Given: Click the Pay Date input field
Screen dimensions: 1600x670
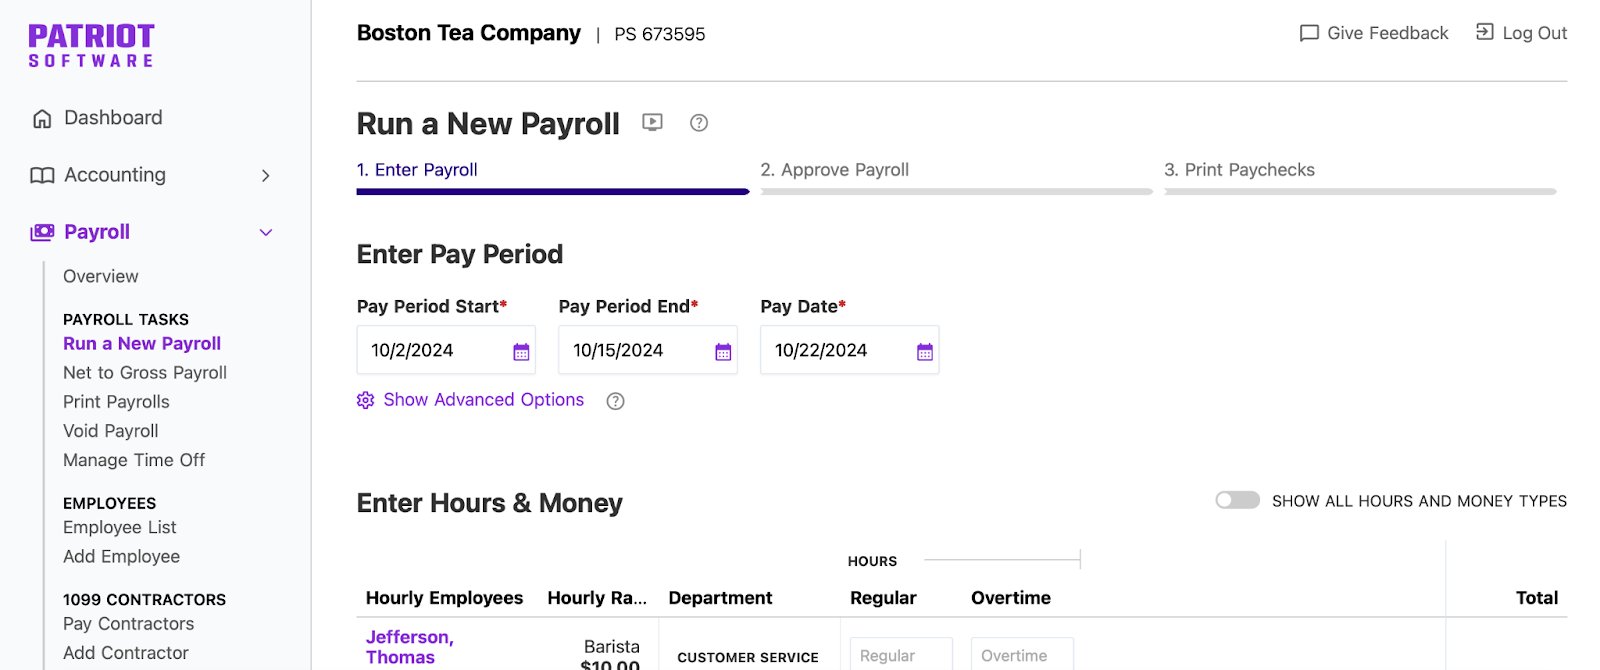Looking at the screenshot, I should click(850, 350).
